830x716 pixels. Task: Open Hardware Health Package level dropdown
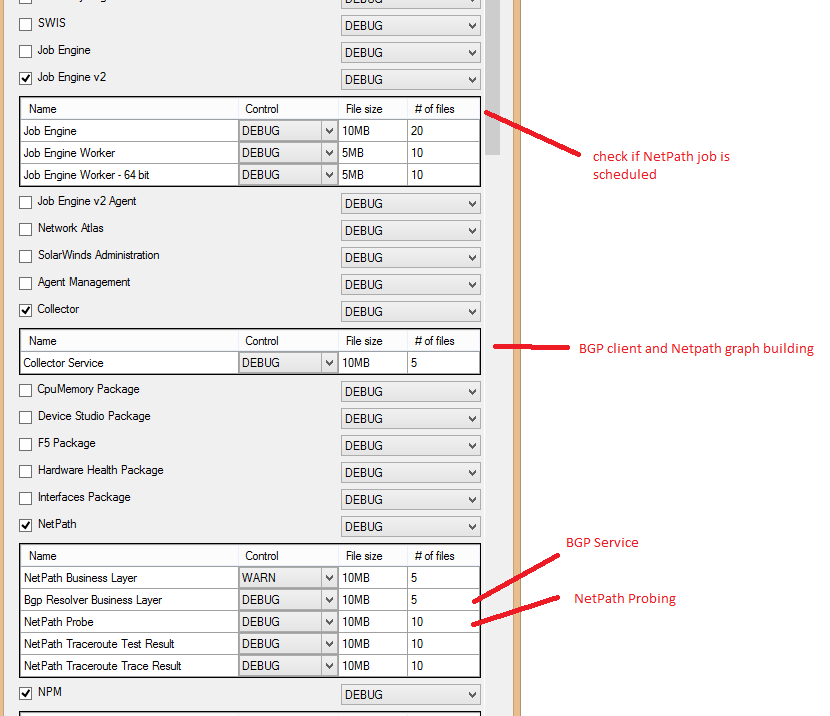[411, 473]
